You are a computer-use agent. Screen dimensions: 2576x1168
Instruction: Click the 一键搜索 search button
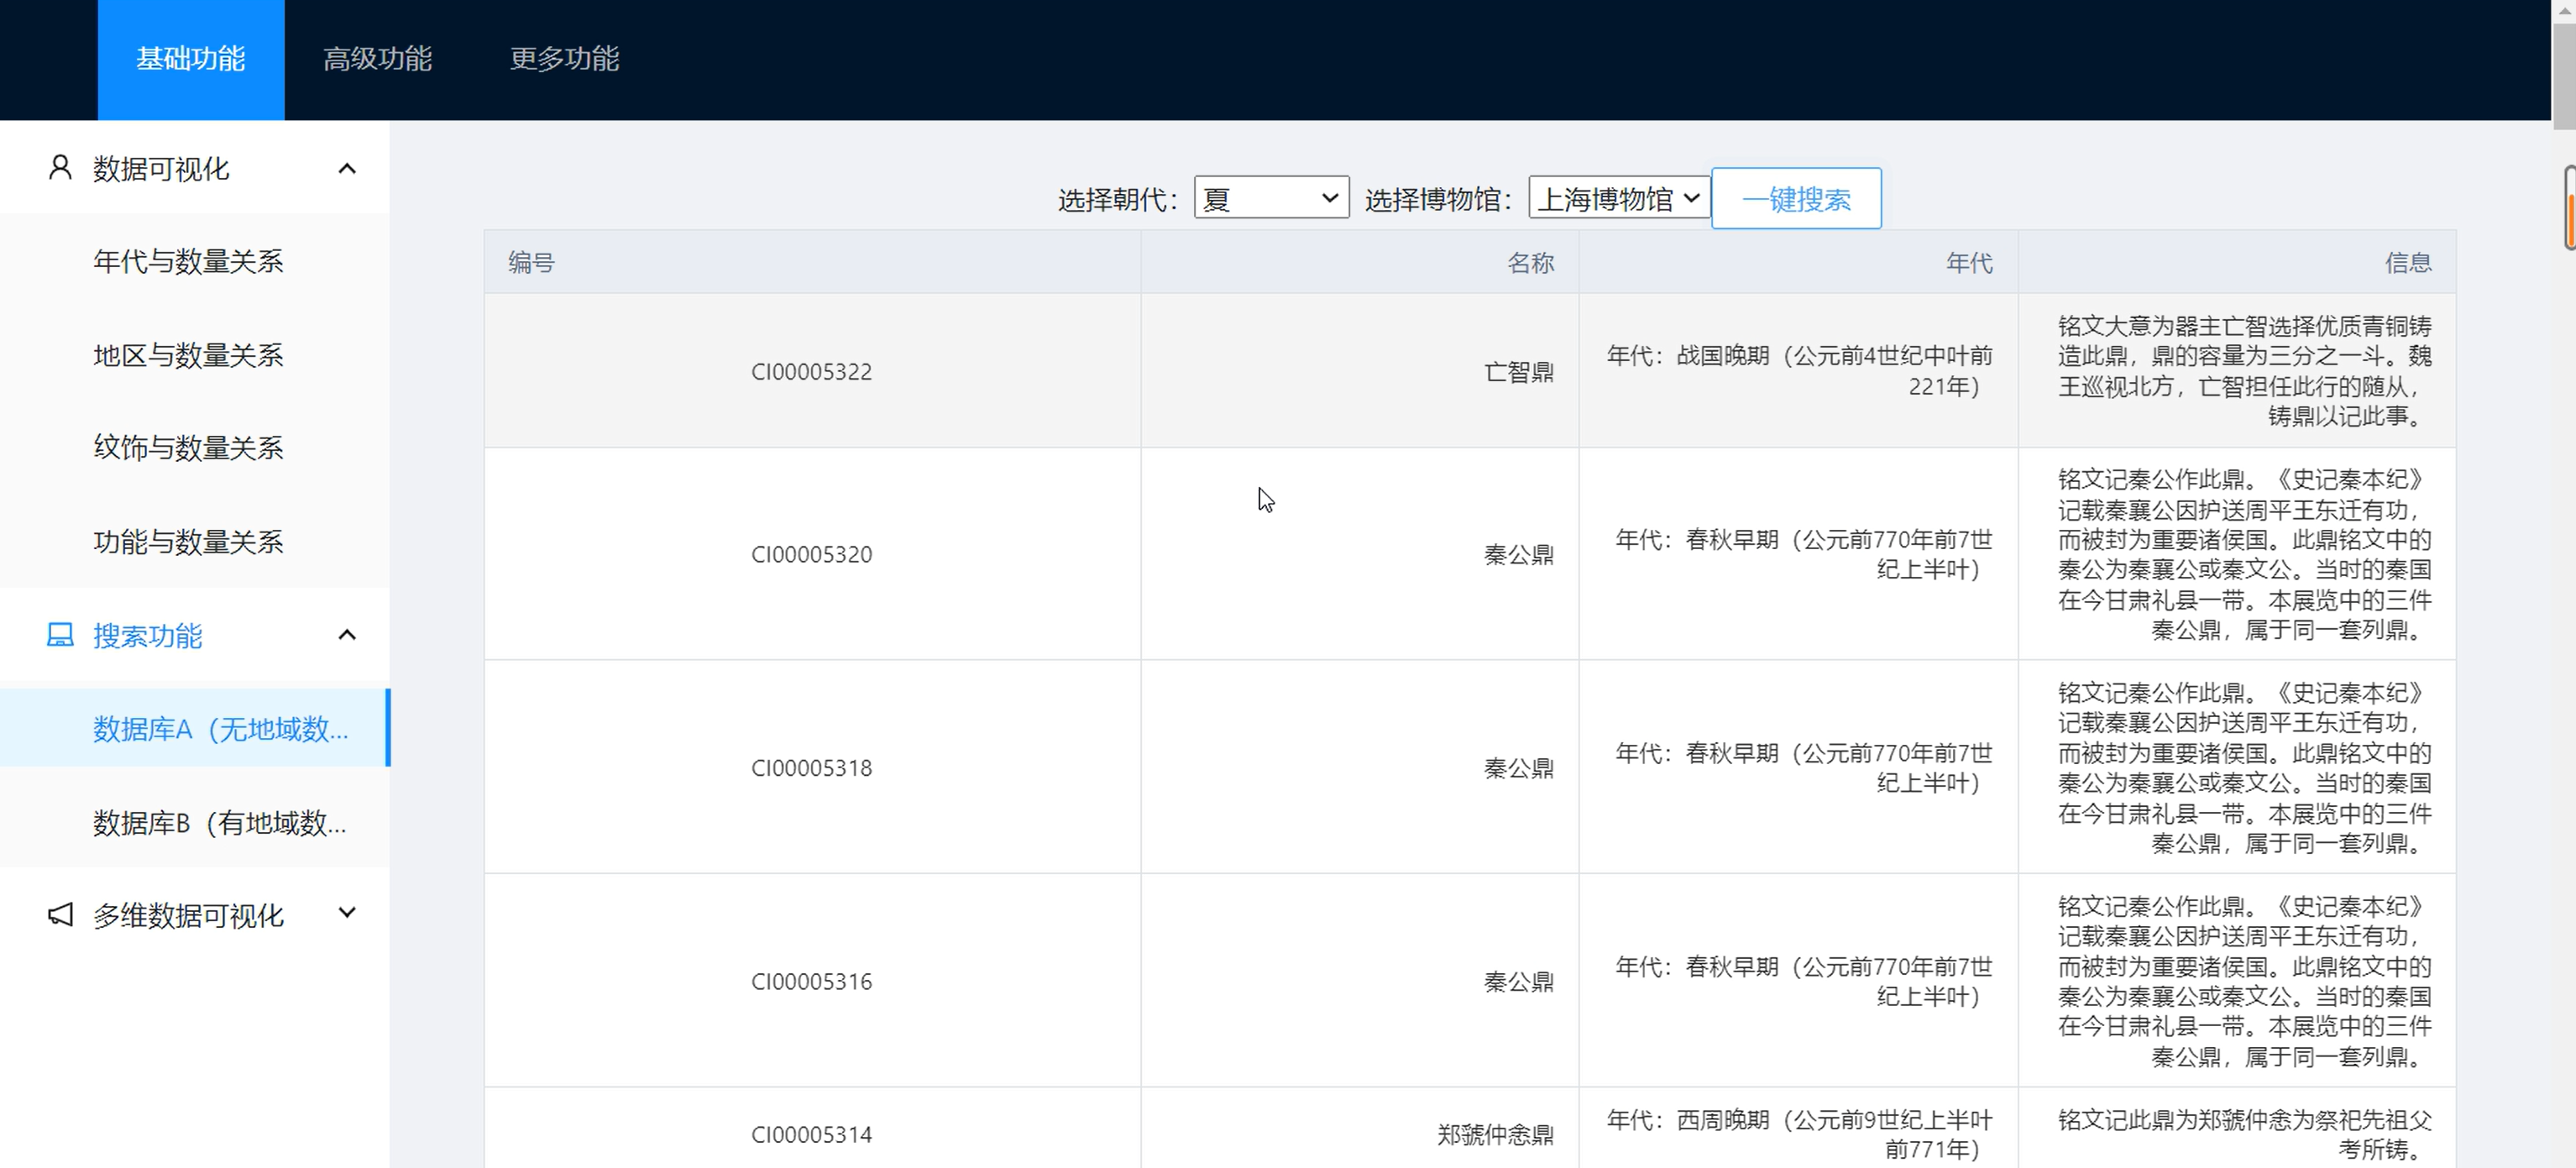(x=1795, y=197)
